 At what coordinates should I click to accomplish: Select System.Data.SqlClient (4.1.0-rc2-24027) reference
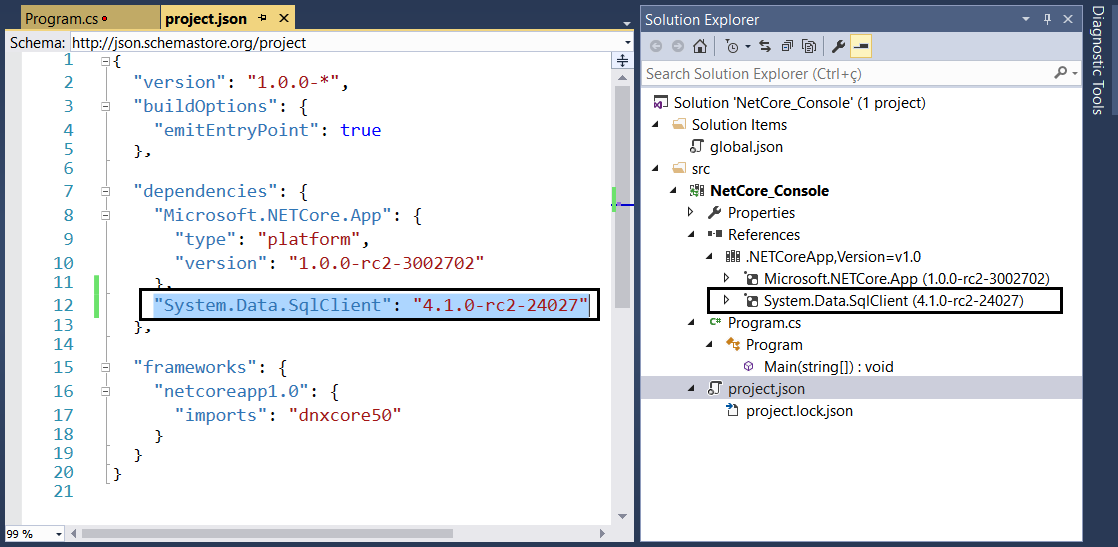(893, 301)
